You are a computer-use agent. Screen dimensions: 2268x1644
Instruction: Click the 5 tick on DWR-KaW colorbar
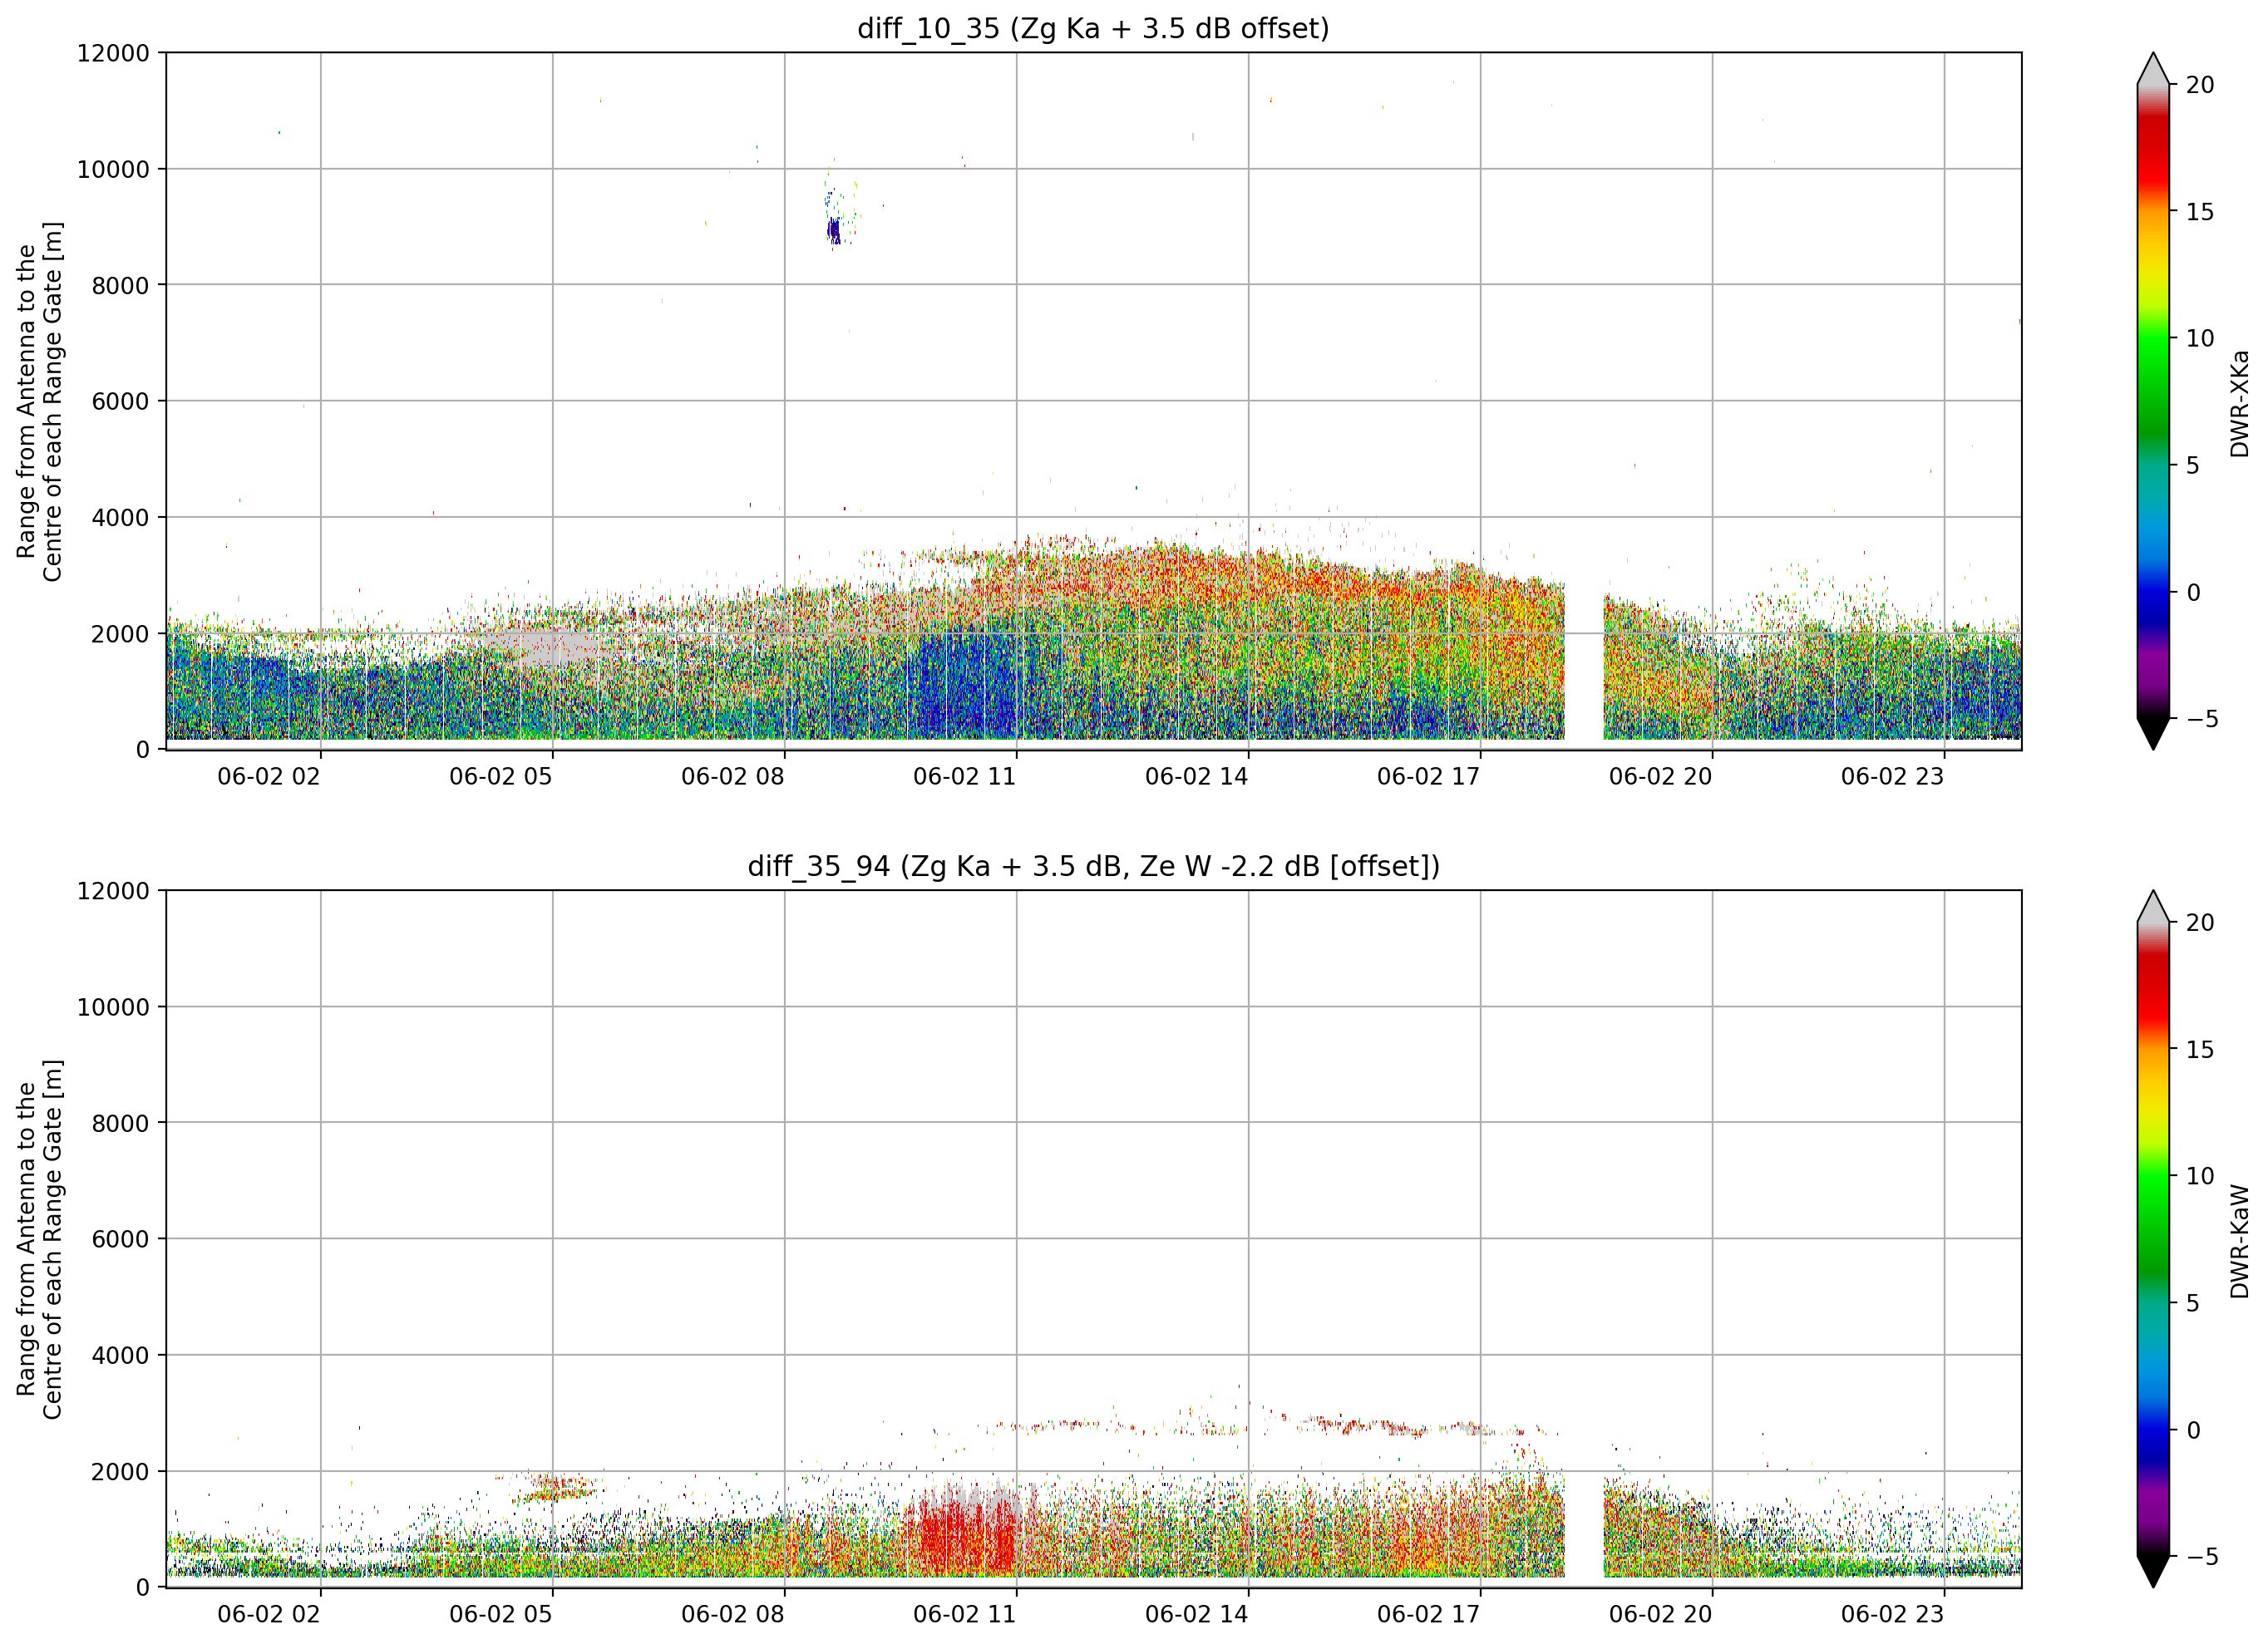click(2193, 1303)
